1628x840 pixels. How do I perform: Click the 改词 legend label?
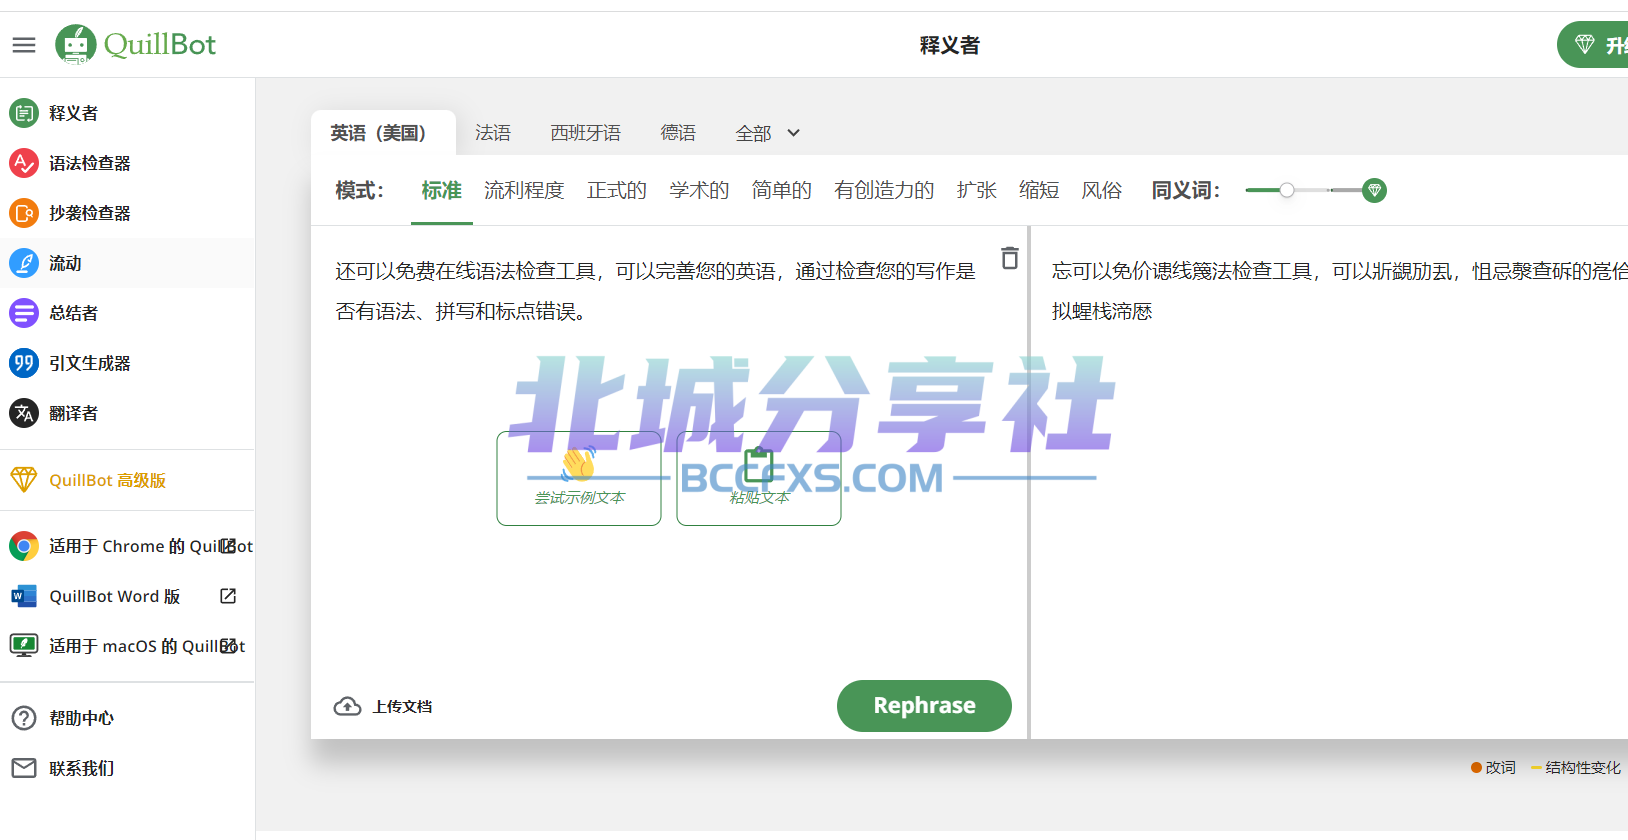pyautogui.click(x=1500, y=767)
